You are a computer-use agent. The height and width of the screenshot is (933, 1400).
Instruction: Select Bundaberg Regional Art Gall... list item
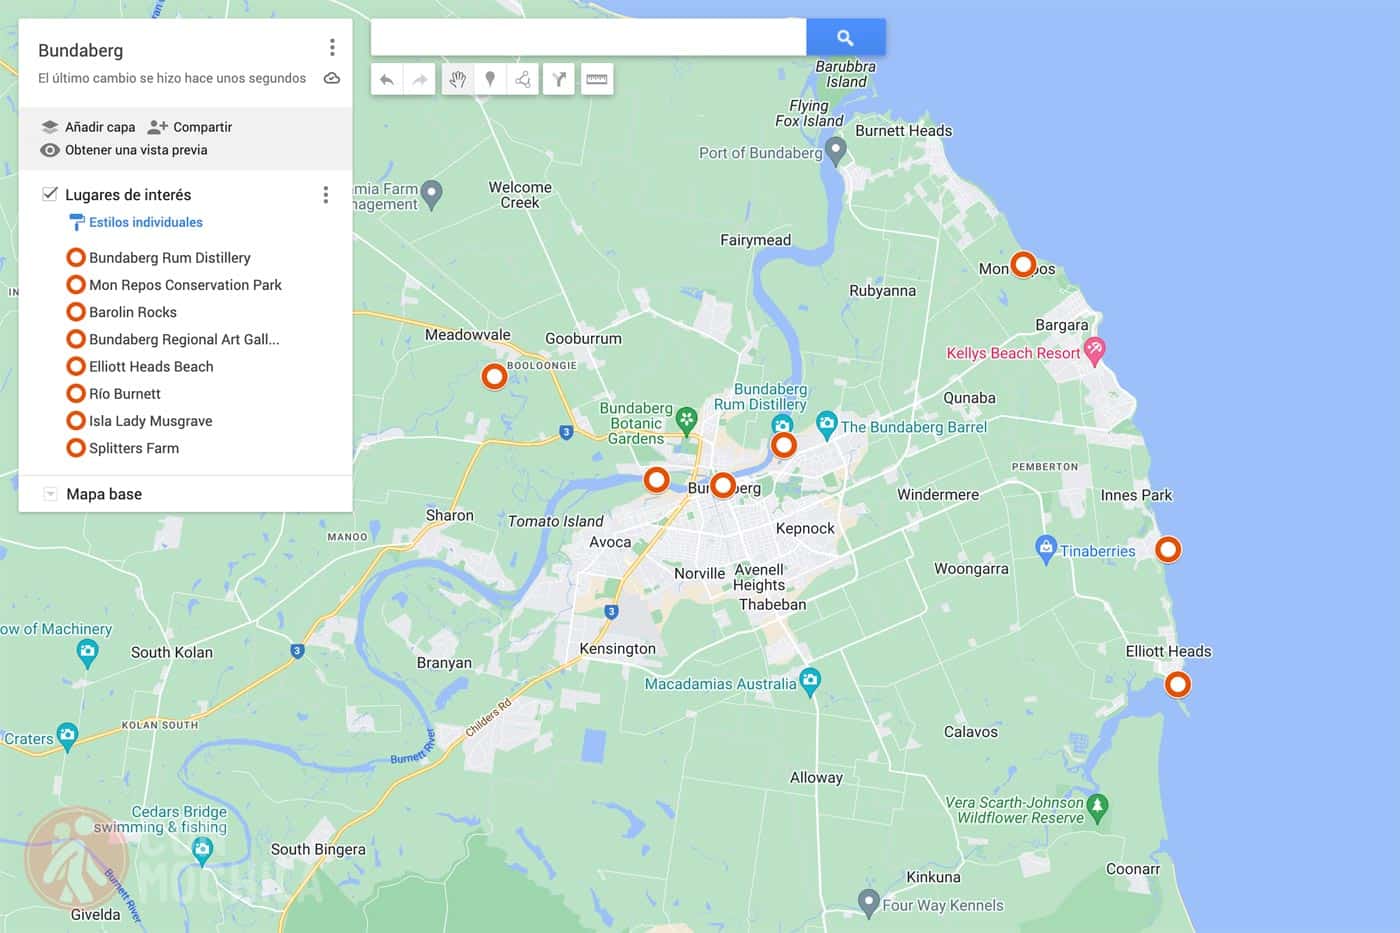(x=185, y=339)
